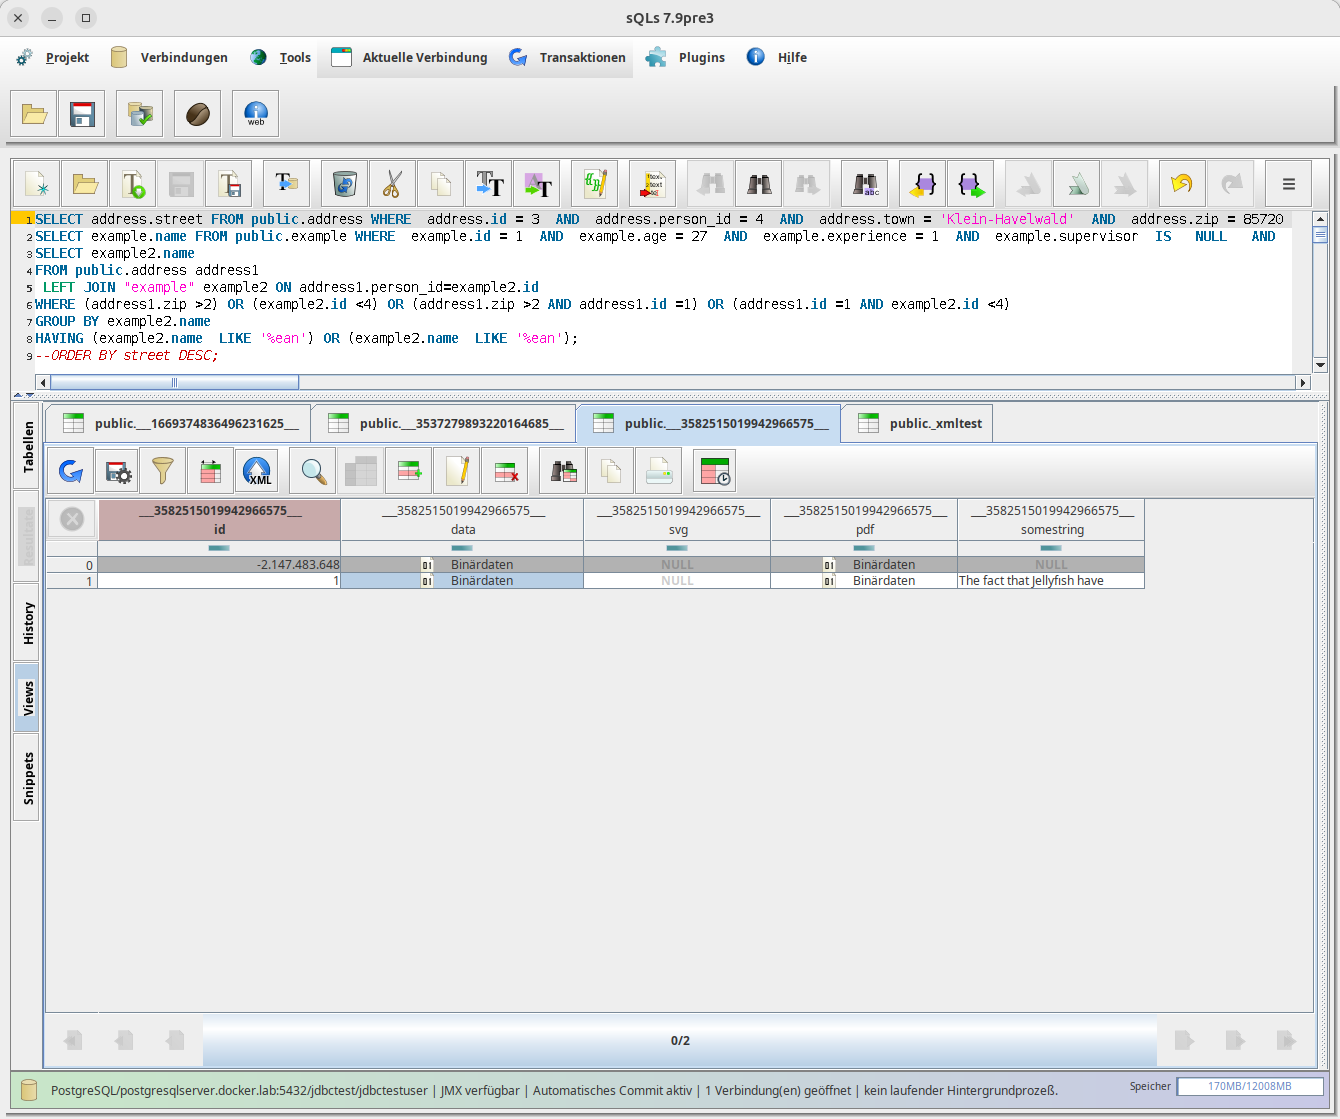Click the magnifying glass in table toolbar
This screenshot has height=1119, width=1340.
tap(313, 471)
